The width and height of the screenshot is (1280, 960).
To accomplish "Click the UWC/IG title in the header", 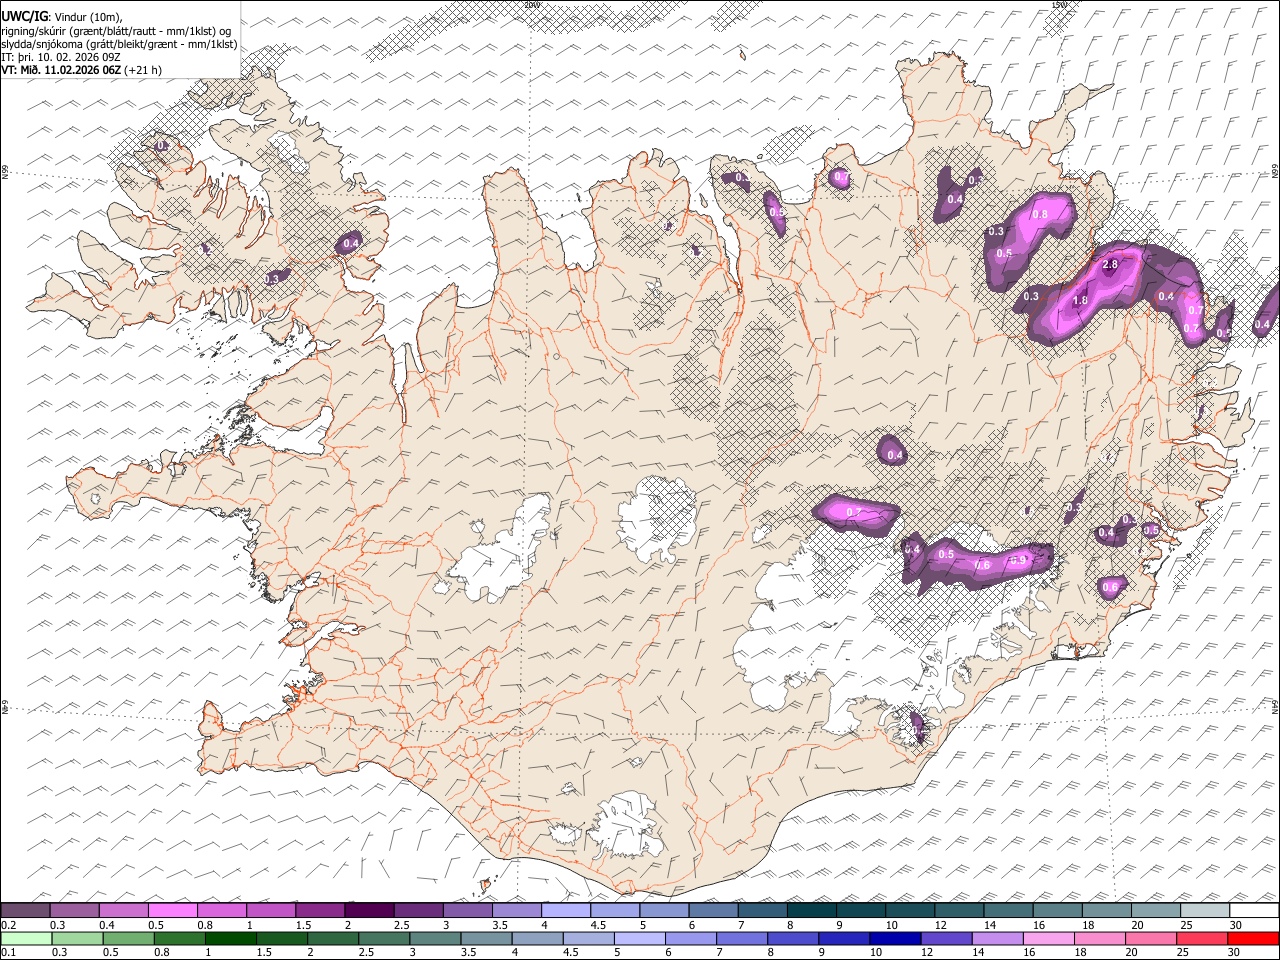I will pos(25,16).
